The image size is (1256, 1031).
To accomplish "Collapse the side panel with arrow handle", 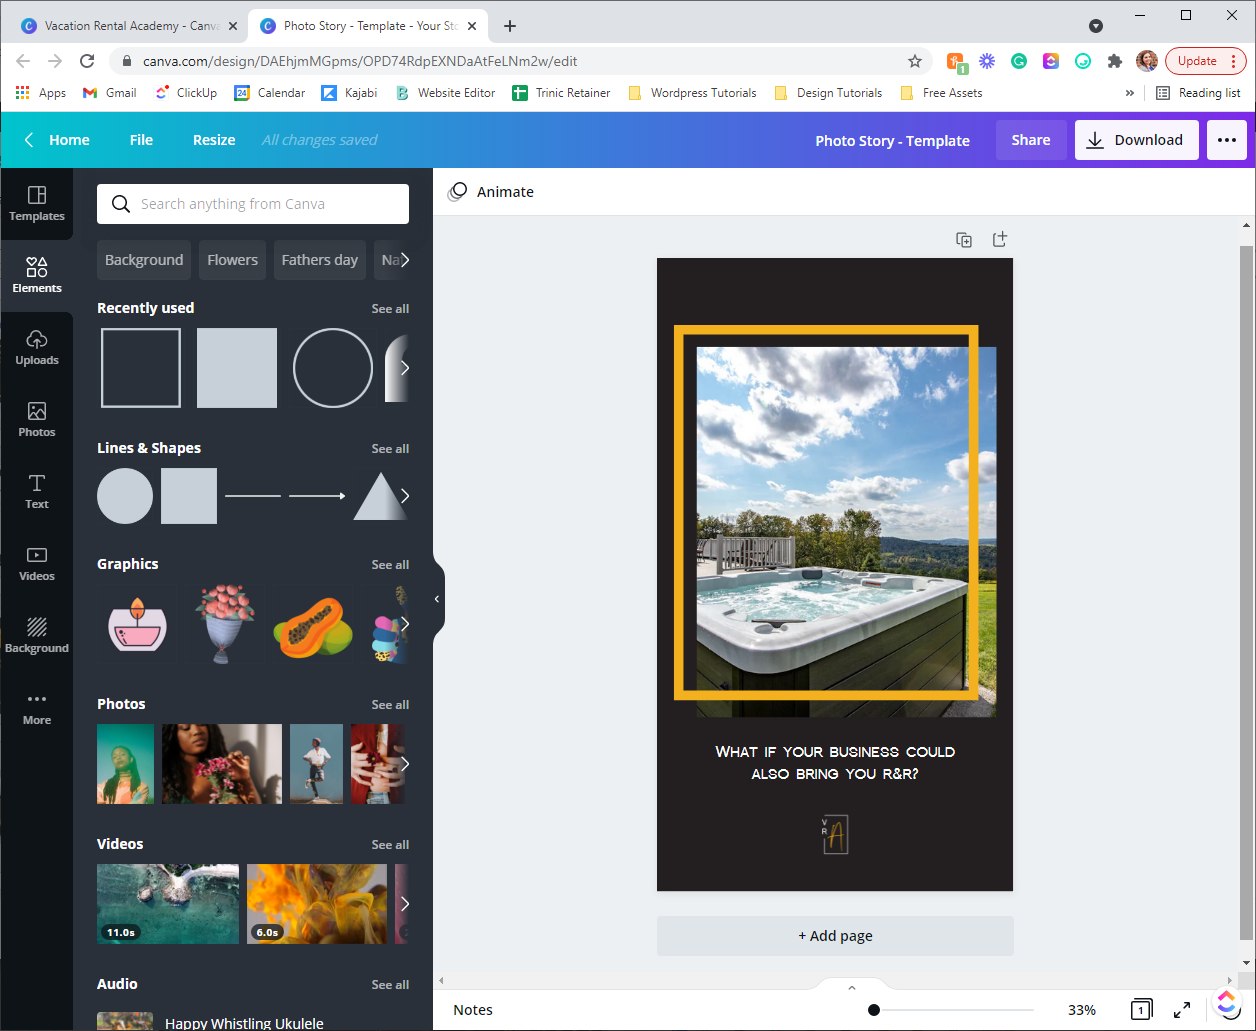I will tap(437, 599).
